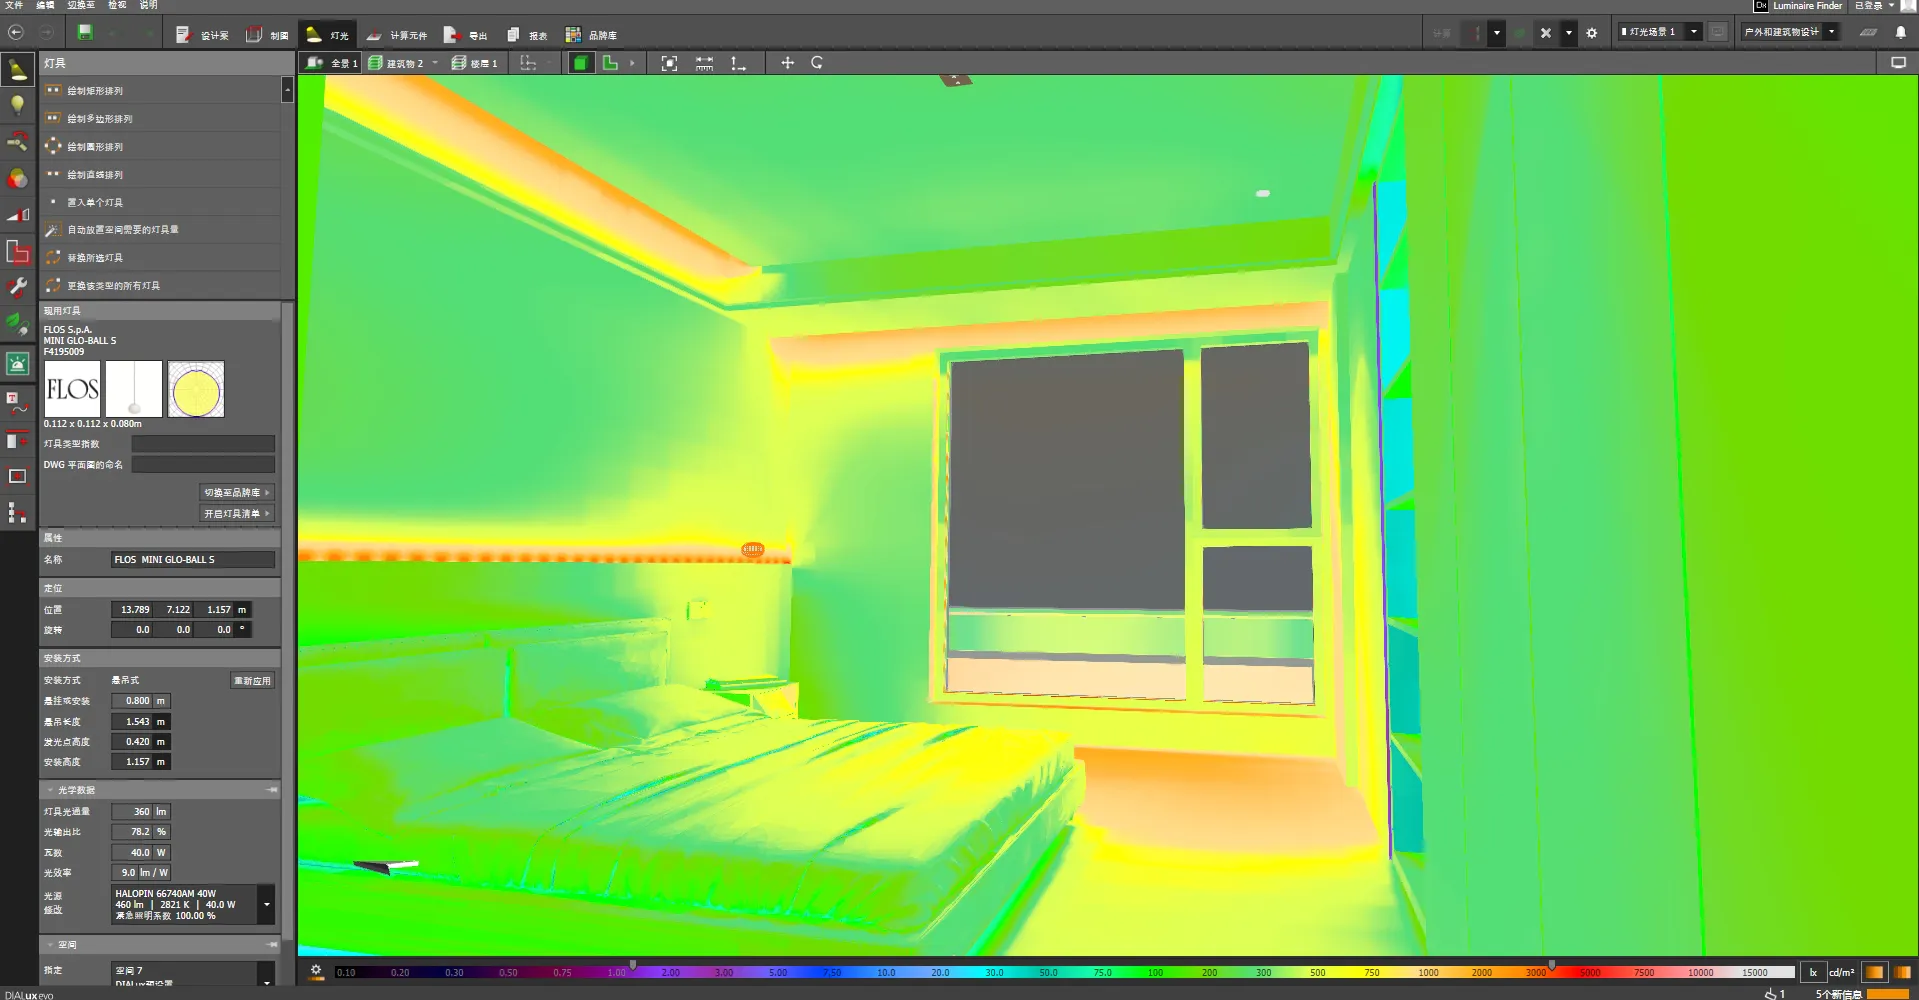Switch to the 计算元件 tab
The image size is (1919, 1000).
click(x=397, y=35)
